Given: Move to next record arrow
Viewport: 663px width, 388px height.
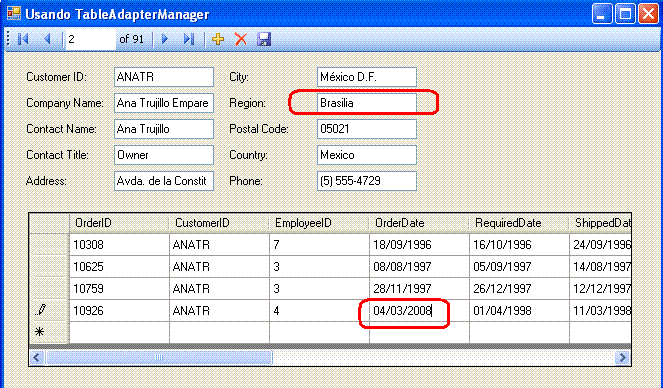Looking at the screenshot, I should [165, 39].
